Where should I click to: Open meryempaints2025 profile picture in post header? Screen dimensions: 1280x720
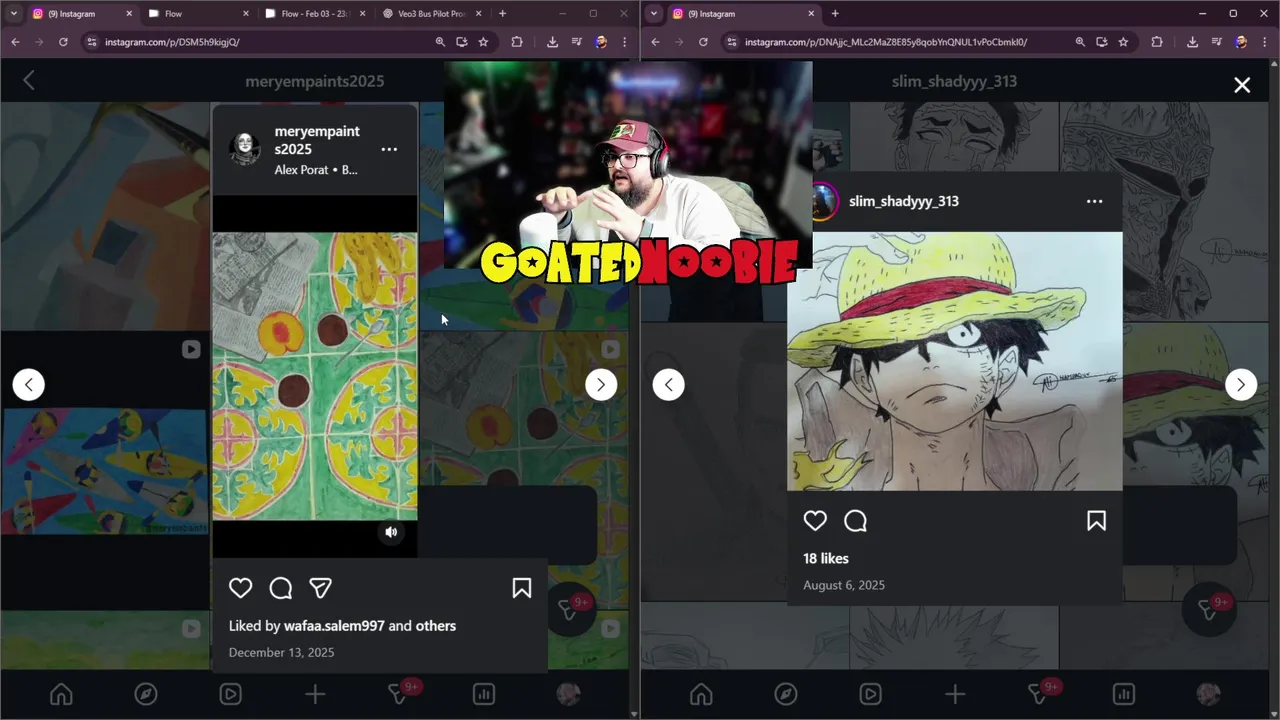245,149
